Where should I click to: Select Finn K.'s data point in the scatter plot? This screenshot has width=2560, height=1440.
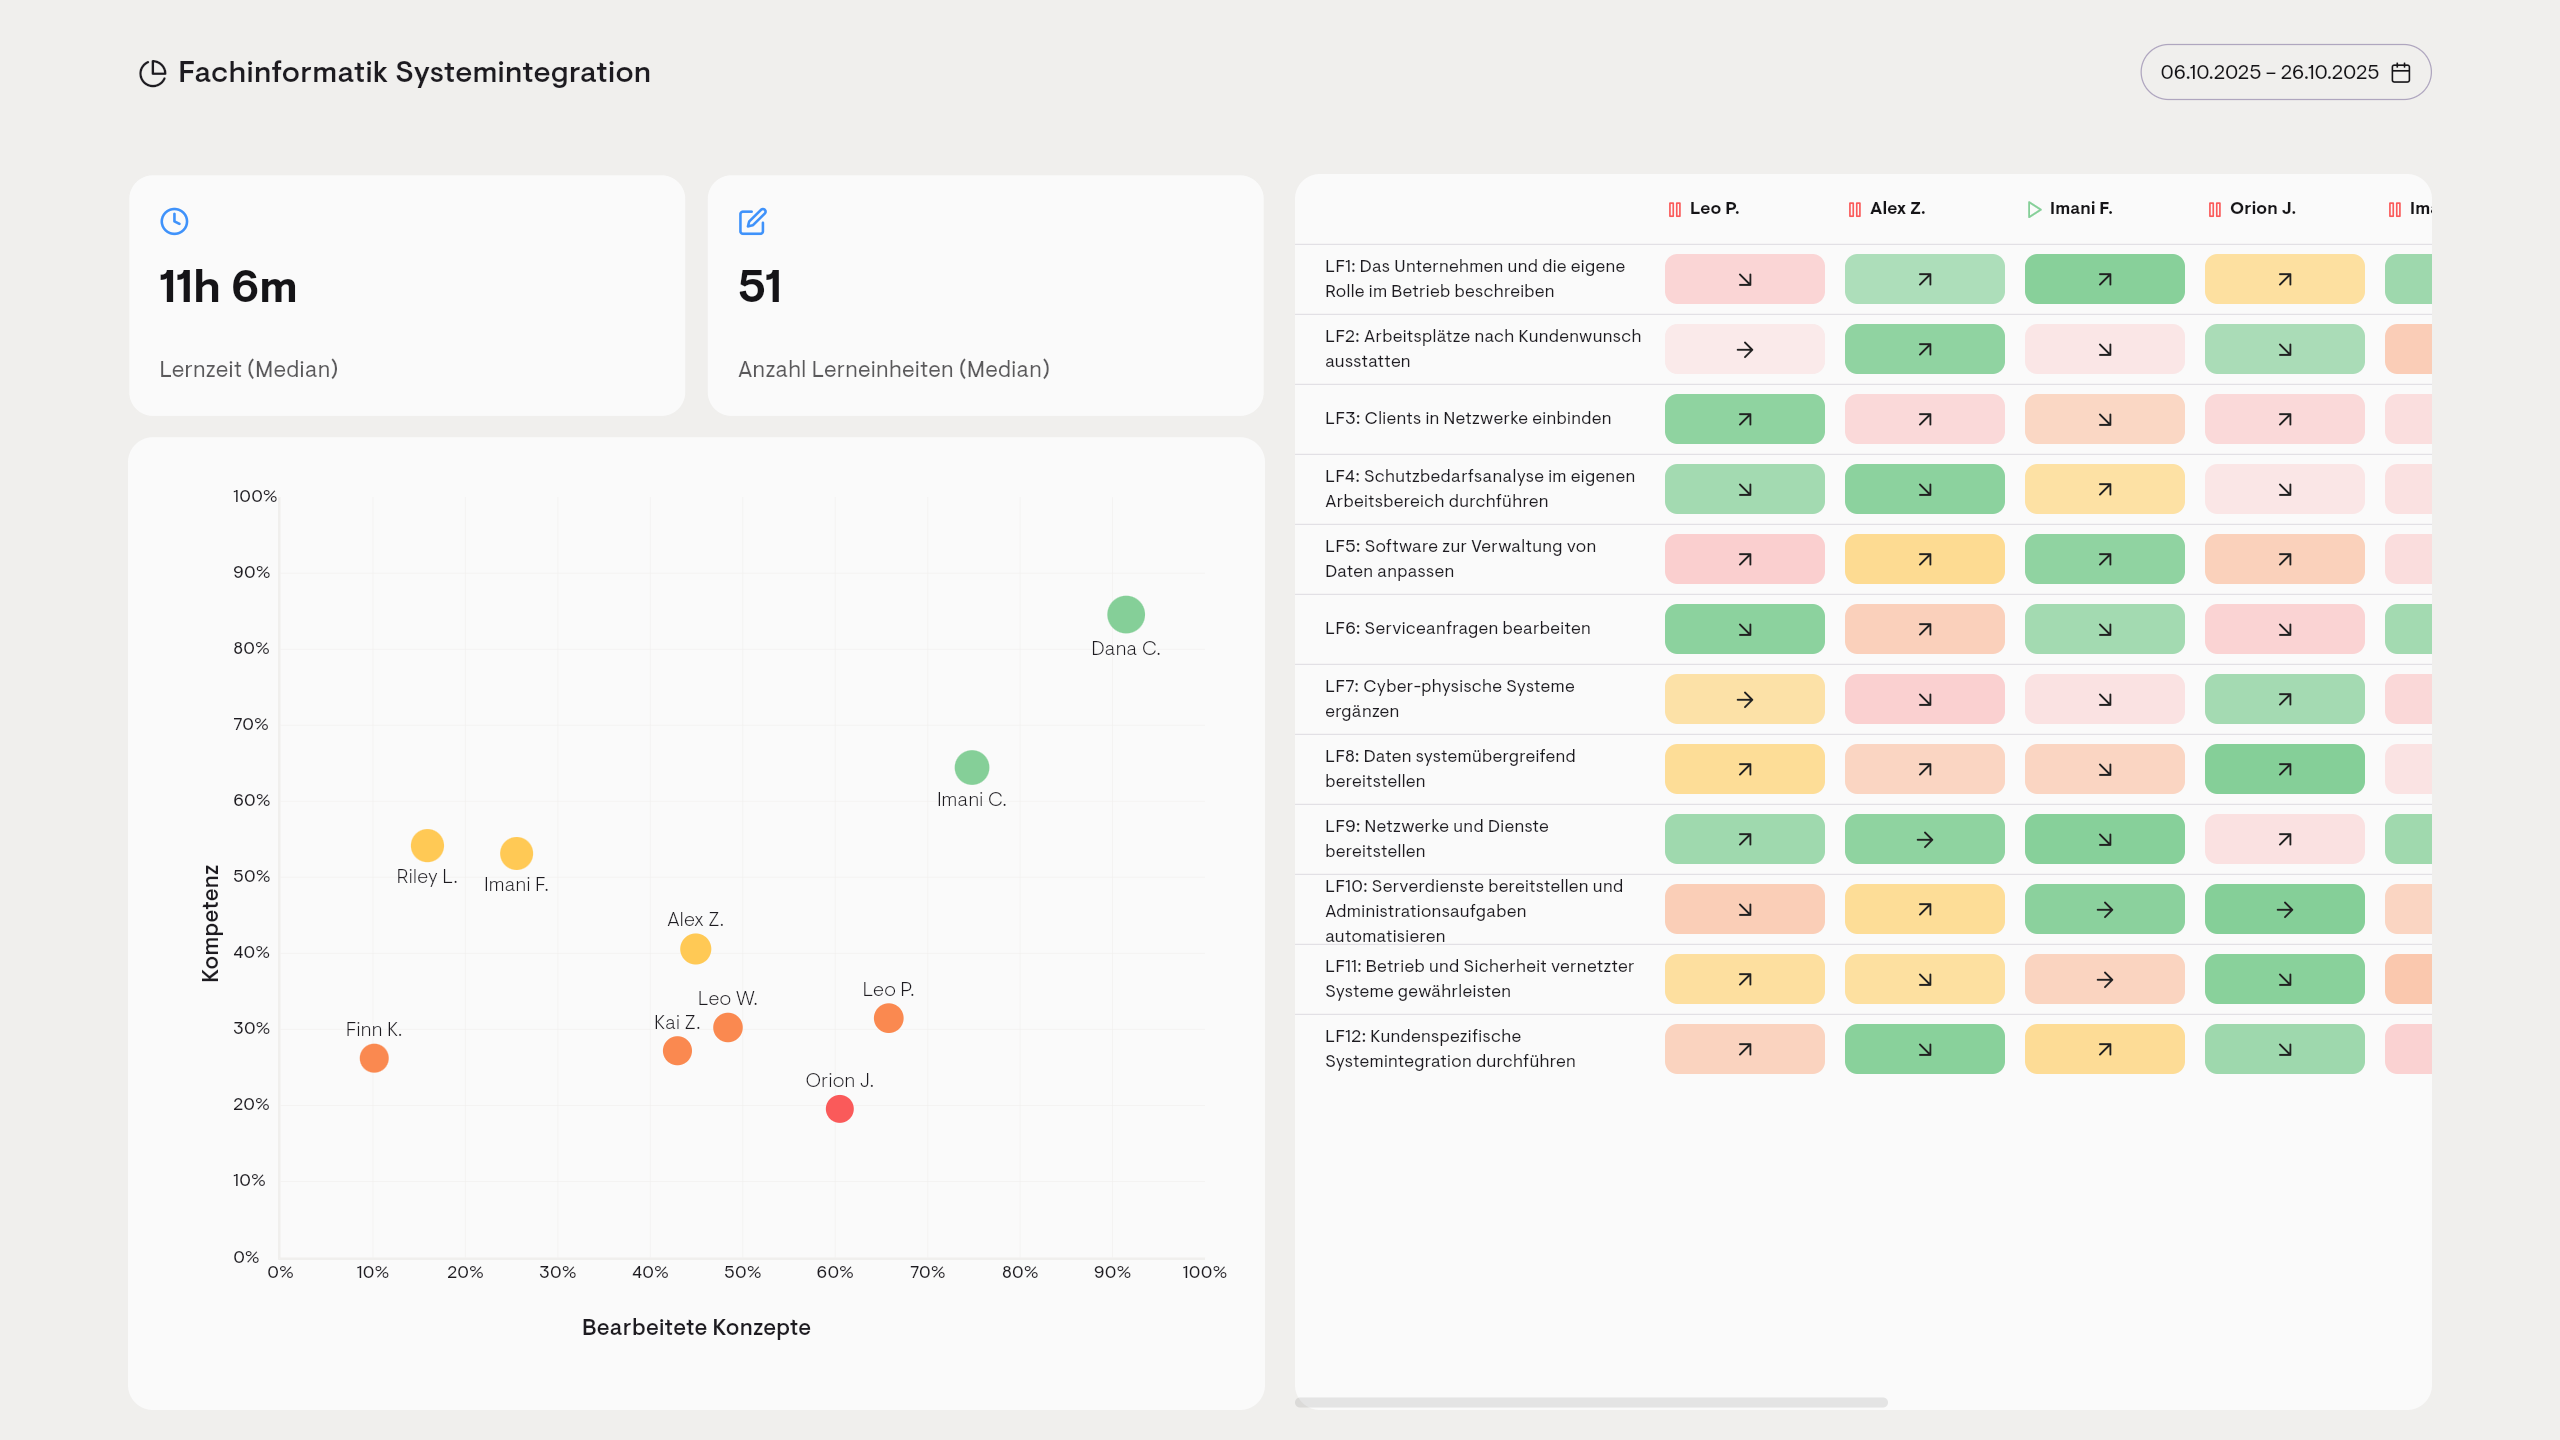pos(373,1057)
